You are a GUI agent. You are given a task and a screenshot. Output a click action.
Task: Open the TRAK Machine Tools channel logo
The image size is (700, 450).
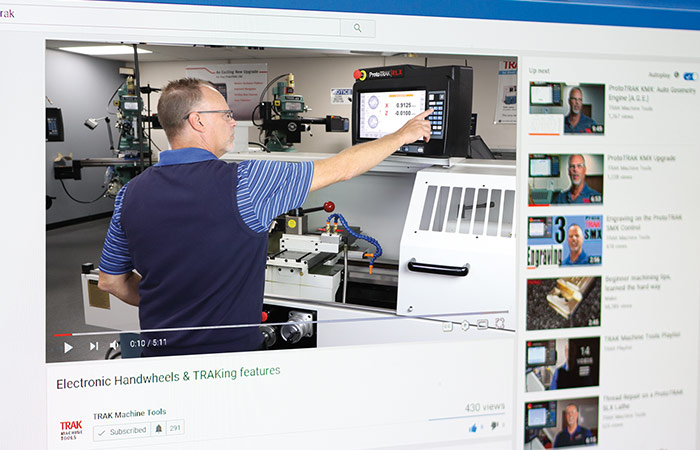(71, 430)
